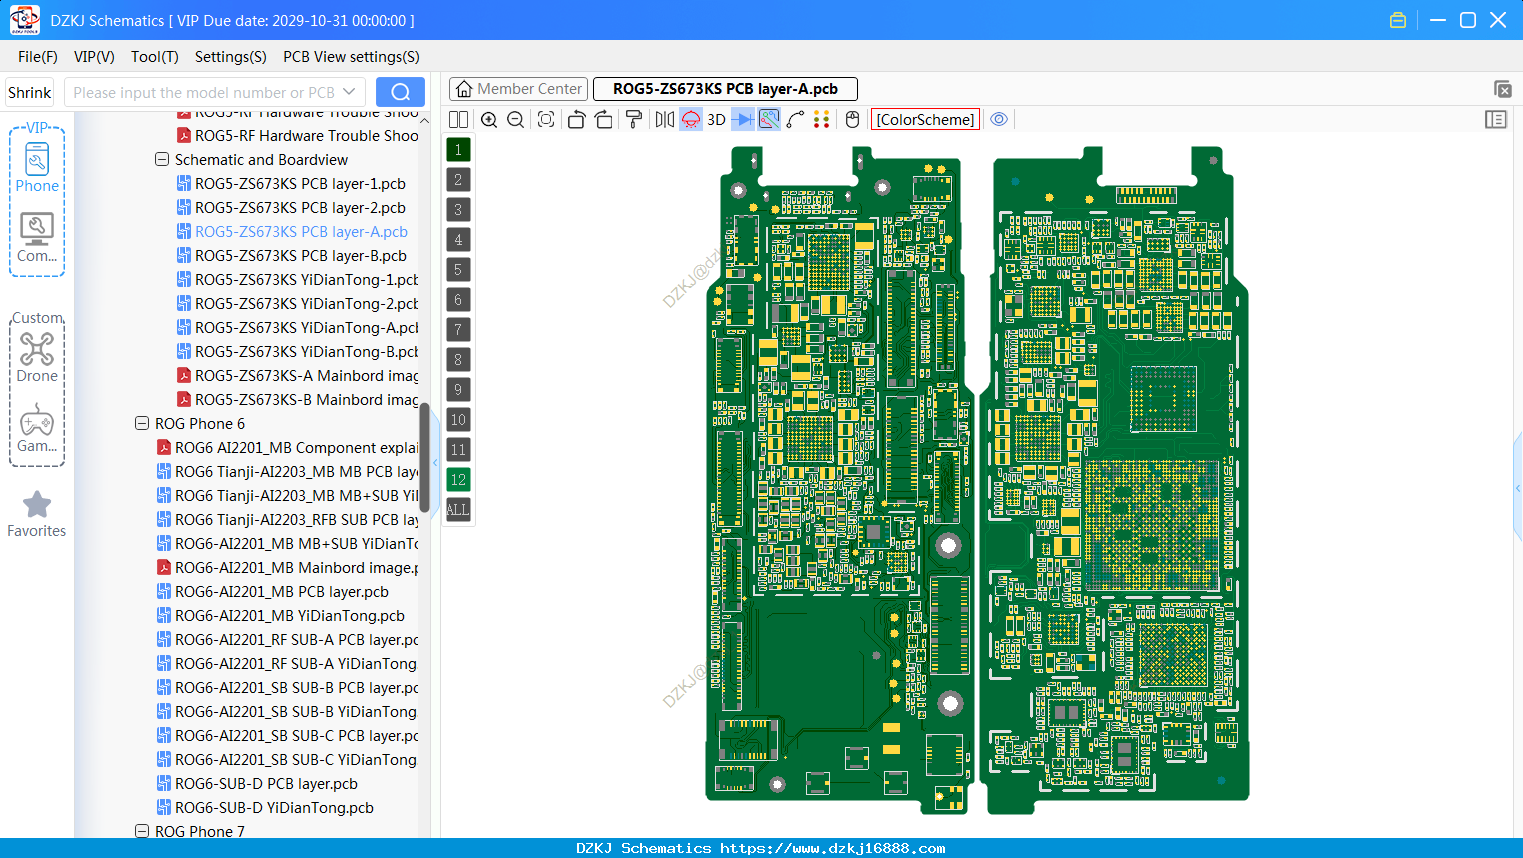Click the Shrink button
Image resolution: width=1523 pixels, height=858 pixels.
click(30, 92)
